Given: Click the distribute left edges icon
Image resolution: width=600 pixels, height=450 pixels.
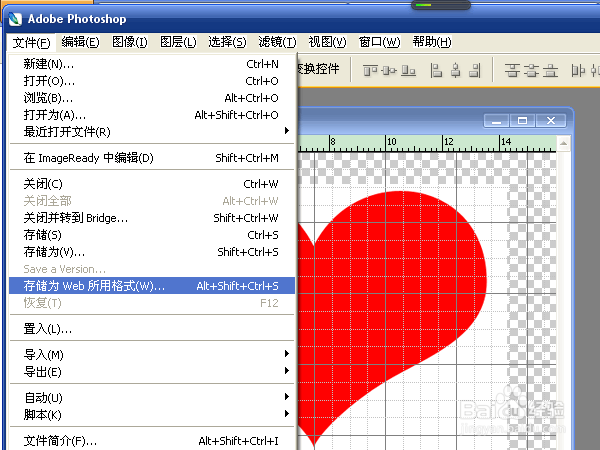Looking at the screenshot, I should 578,70.
